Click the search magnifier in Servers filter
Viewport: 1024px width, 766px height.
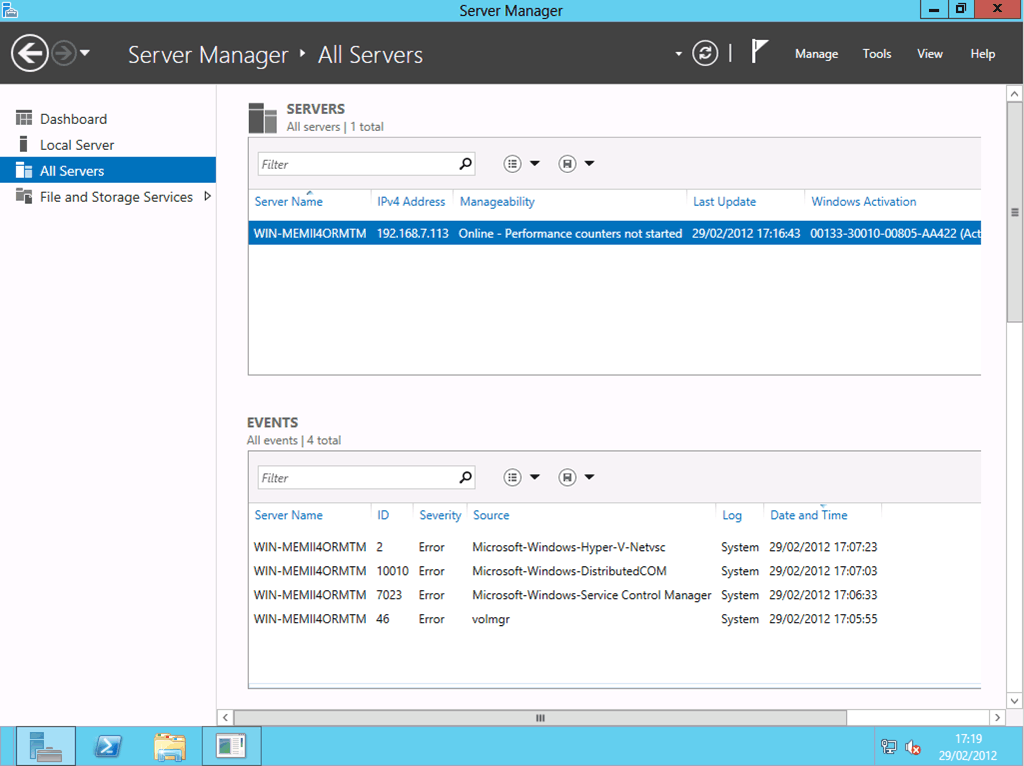[x=465, y=164]
